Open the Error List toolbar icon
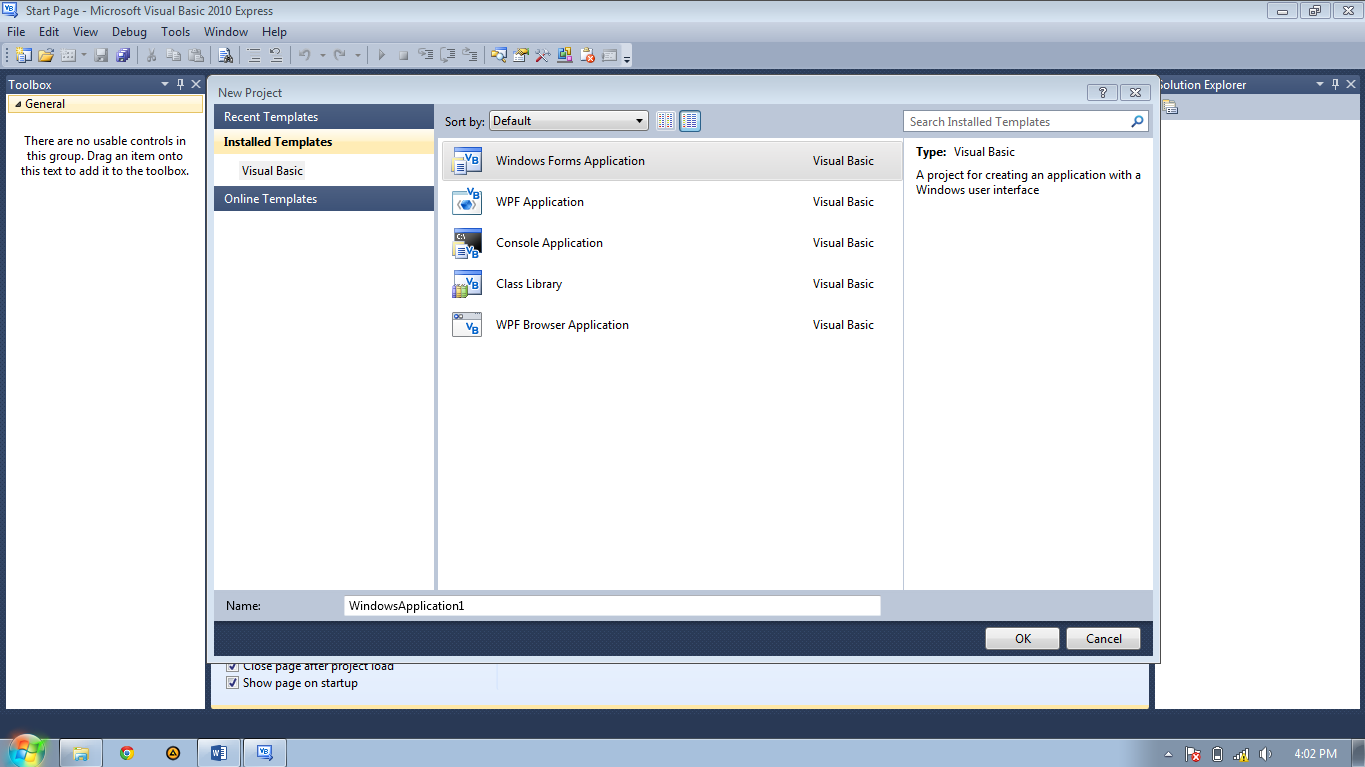 pyautogui.click(x=587, y=55)
